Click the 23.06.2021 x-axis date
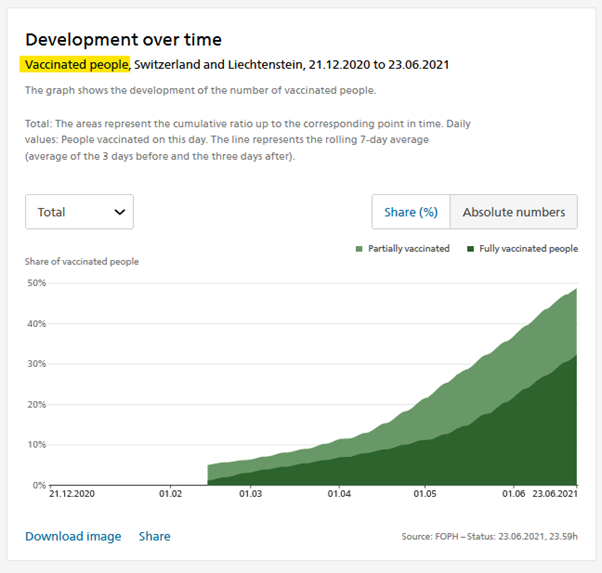602x573 pixels. (555, 494)
